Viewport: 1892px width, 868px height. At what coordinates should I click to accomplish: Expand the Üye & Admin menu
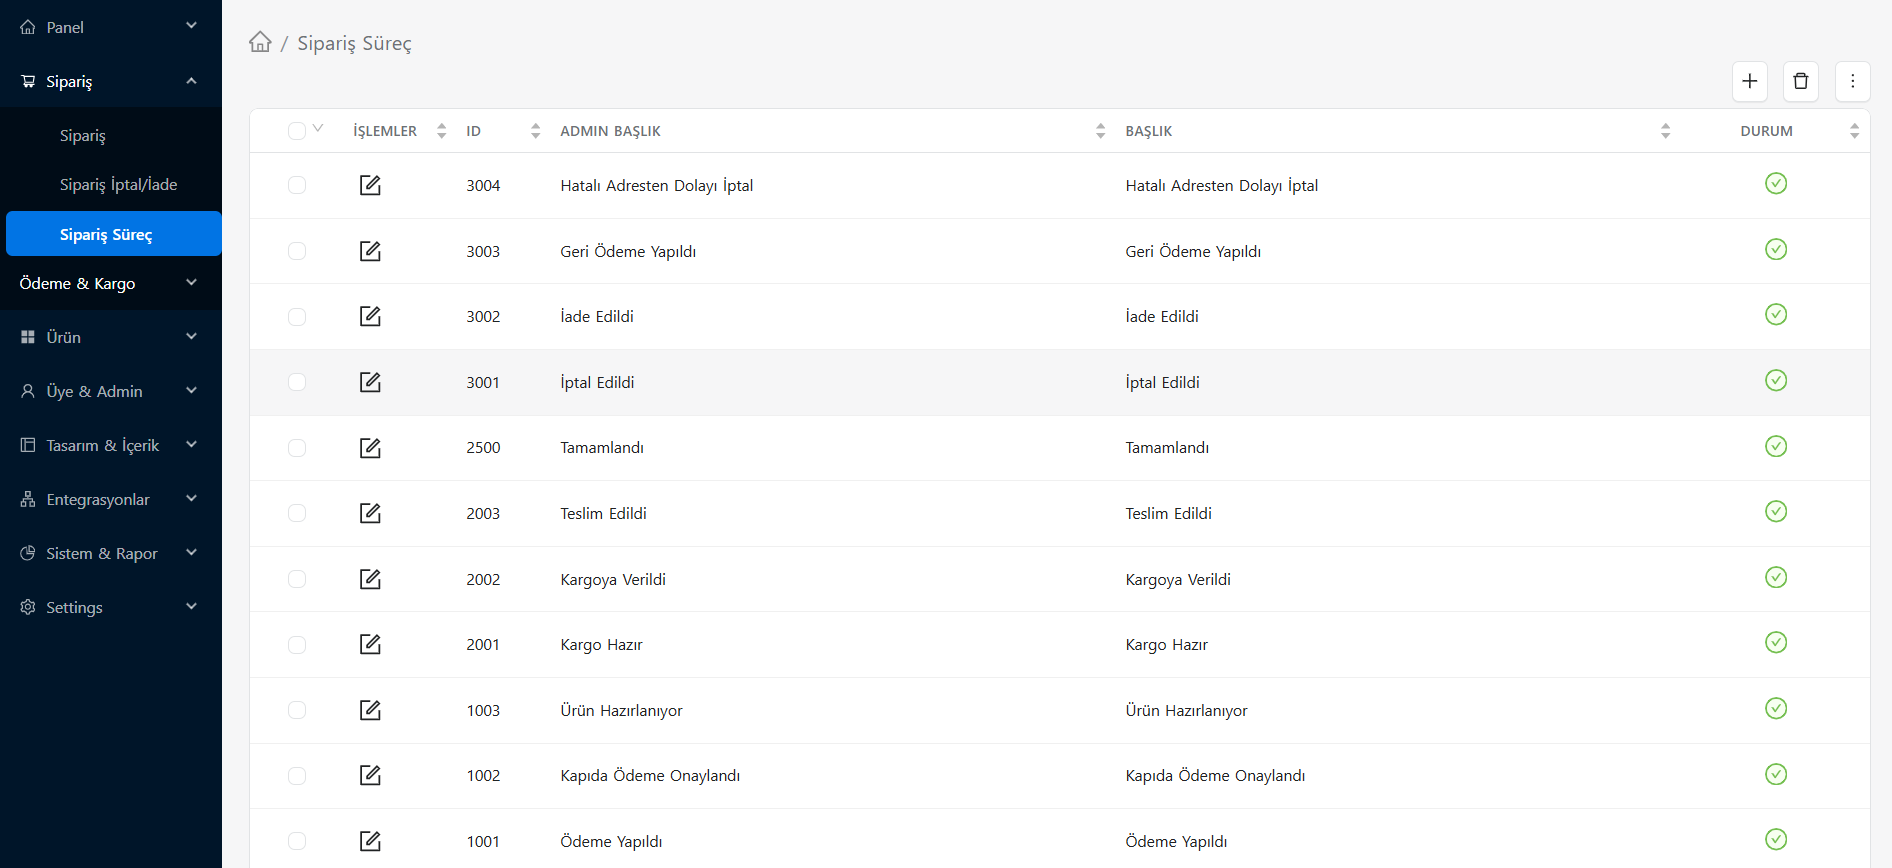point(110,391)
